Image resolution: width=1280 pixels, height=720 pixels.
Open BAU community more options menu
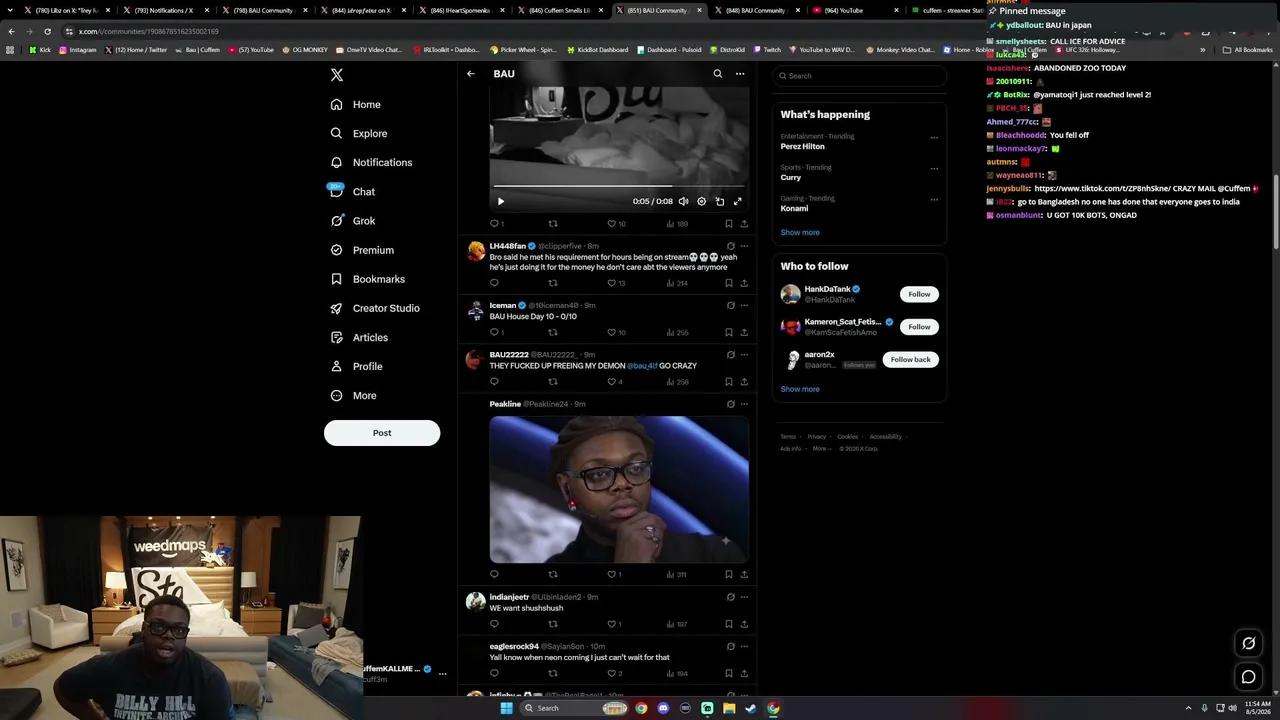[740, 74]
